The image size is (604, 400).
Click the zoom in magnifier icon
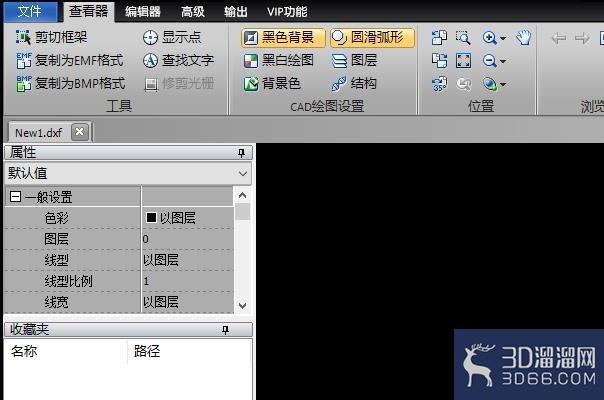(490, 38)
